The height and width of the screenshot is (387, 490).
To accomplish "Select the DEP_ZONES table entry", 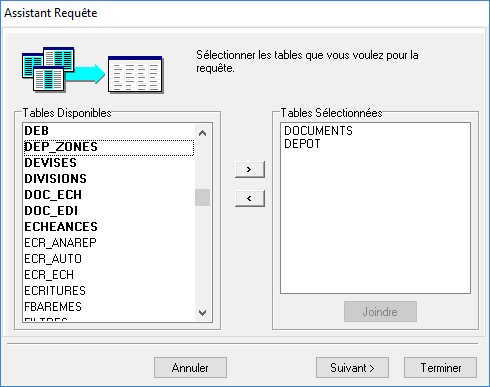I will coord(109,147).
